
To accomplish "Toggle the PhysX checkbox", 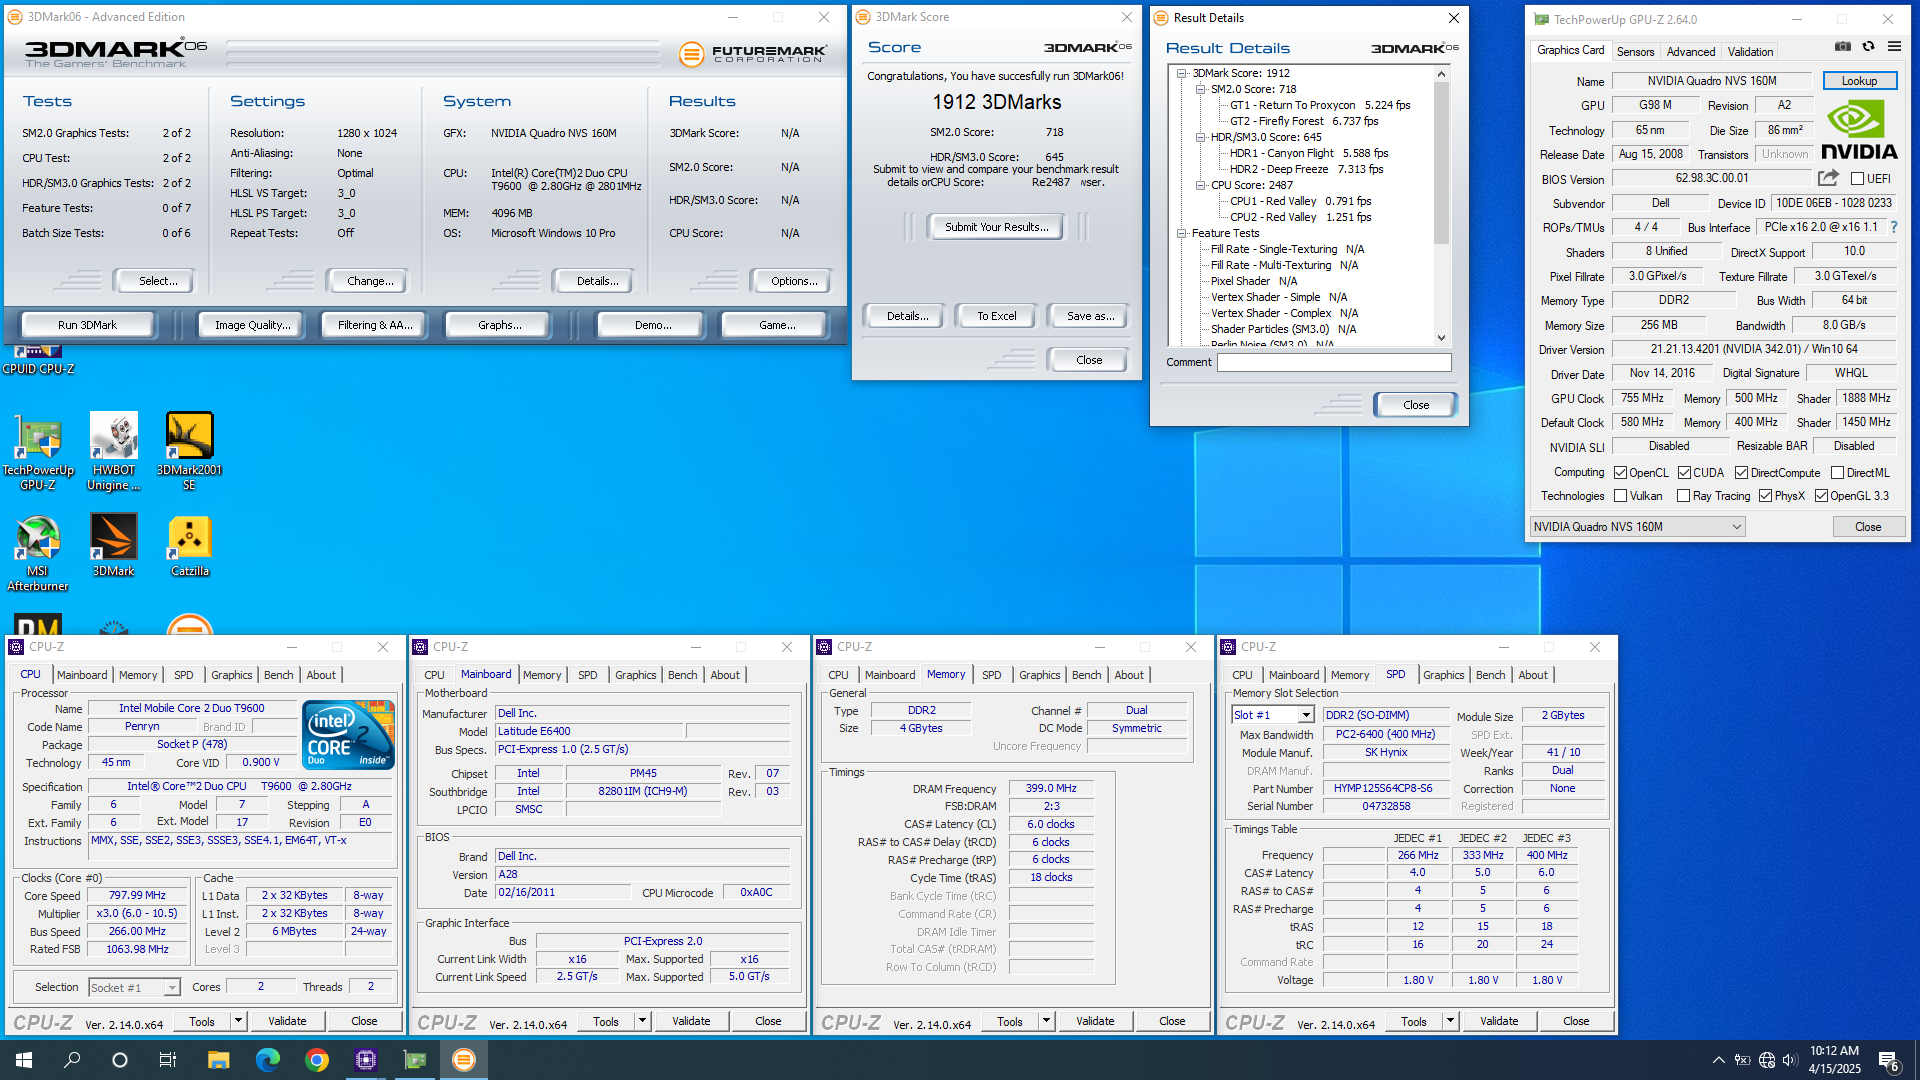I will point(1765,496).
